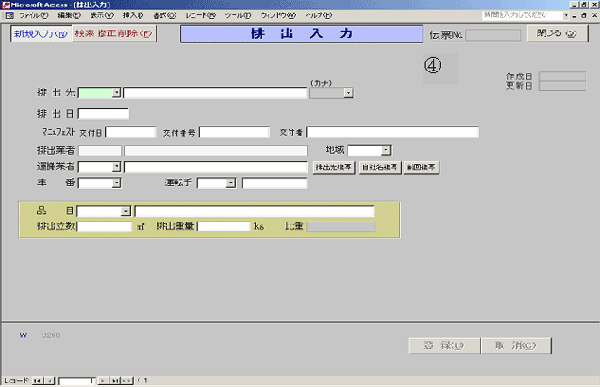Click the 前回複写 button
Screen dimensions: 600x387
point(421,167)
